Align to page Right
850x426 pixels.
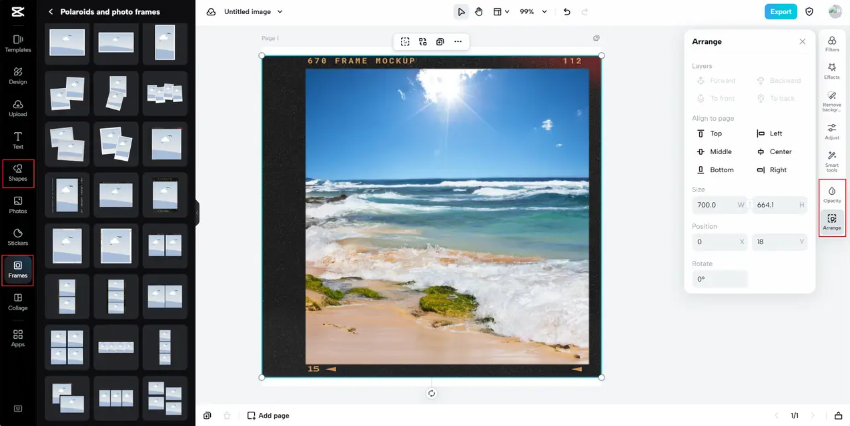[x=772, y=170]
